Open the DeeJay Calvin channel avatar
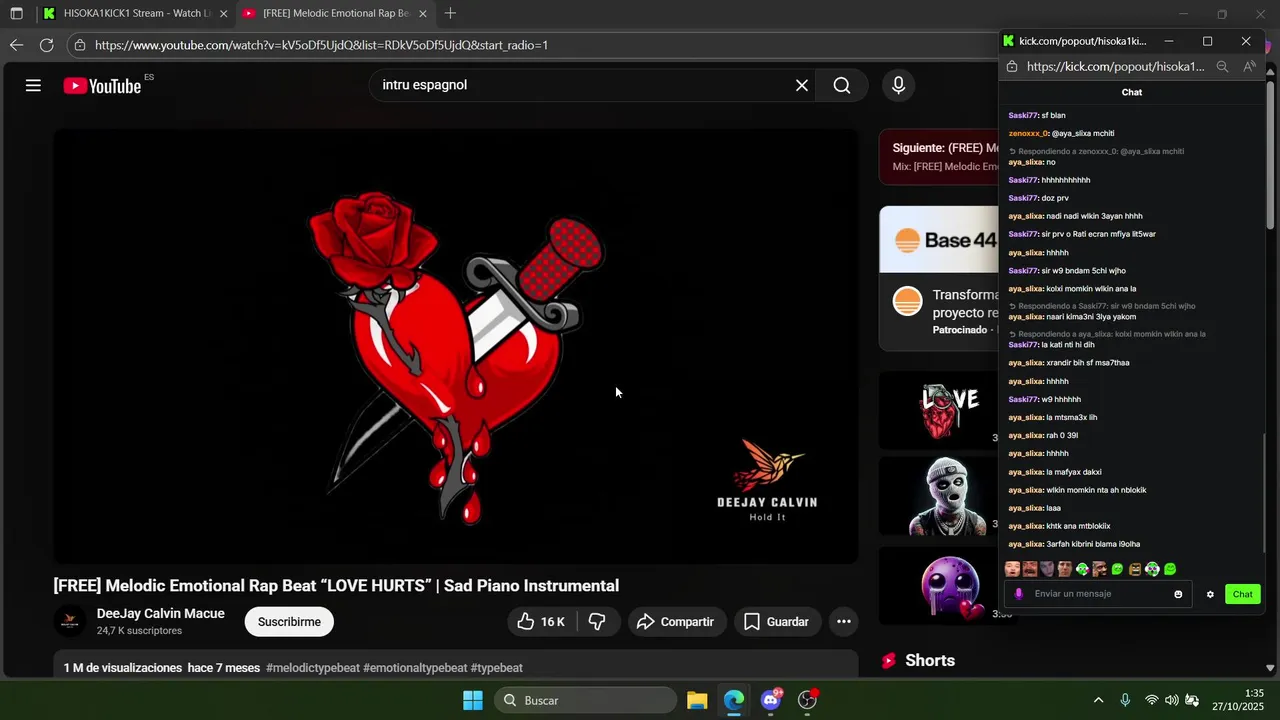Image resolution: width=1280 pixels, height=720 pixels. 70,622
